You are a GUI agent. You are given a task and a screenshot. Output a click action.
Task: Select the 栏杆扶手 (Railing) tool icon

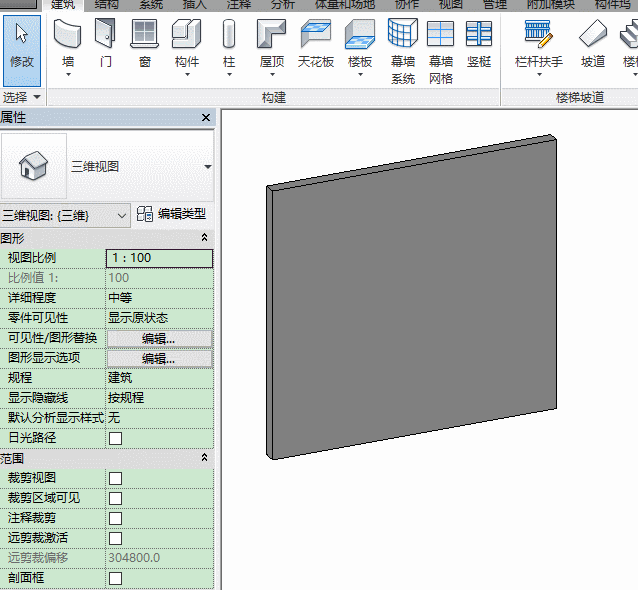[x=539, y=34]
